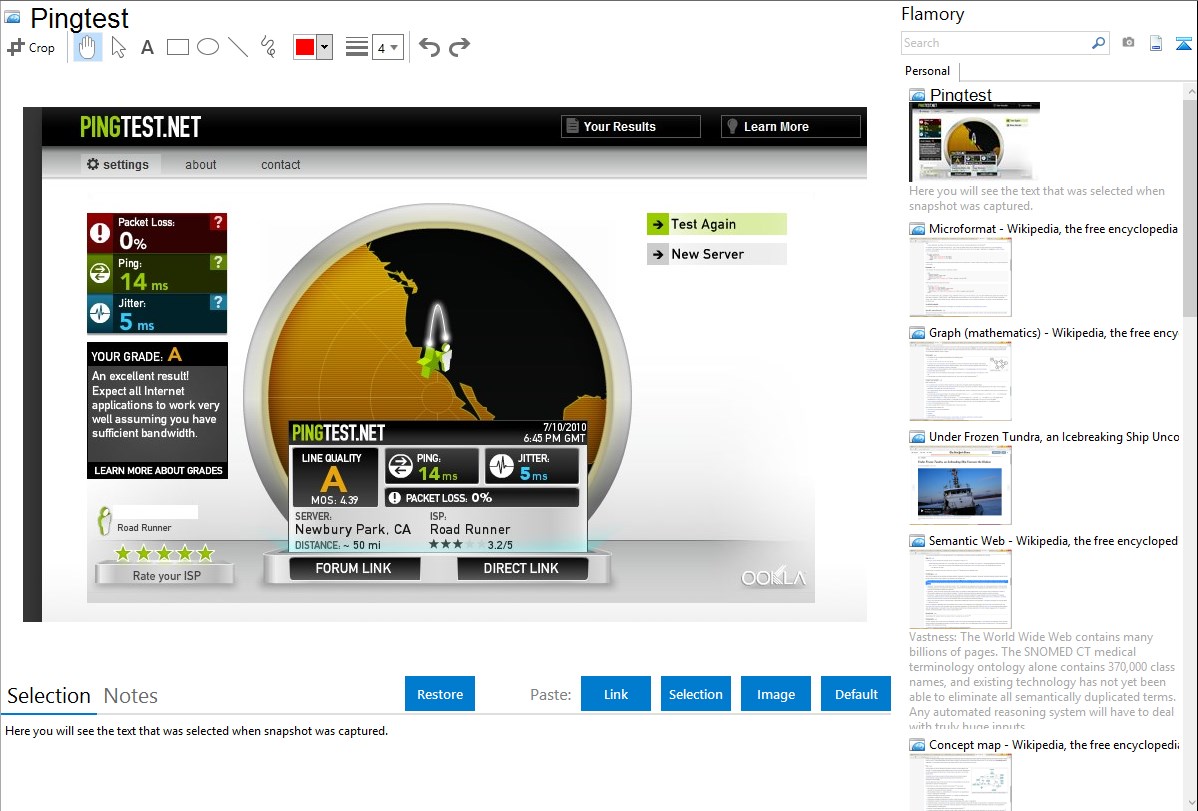Select the ellipse shape tool
This screenshot has width=1198, height=811.
point(208,47)
